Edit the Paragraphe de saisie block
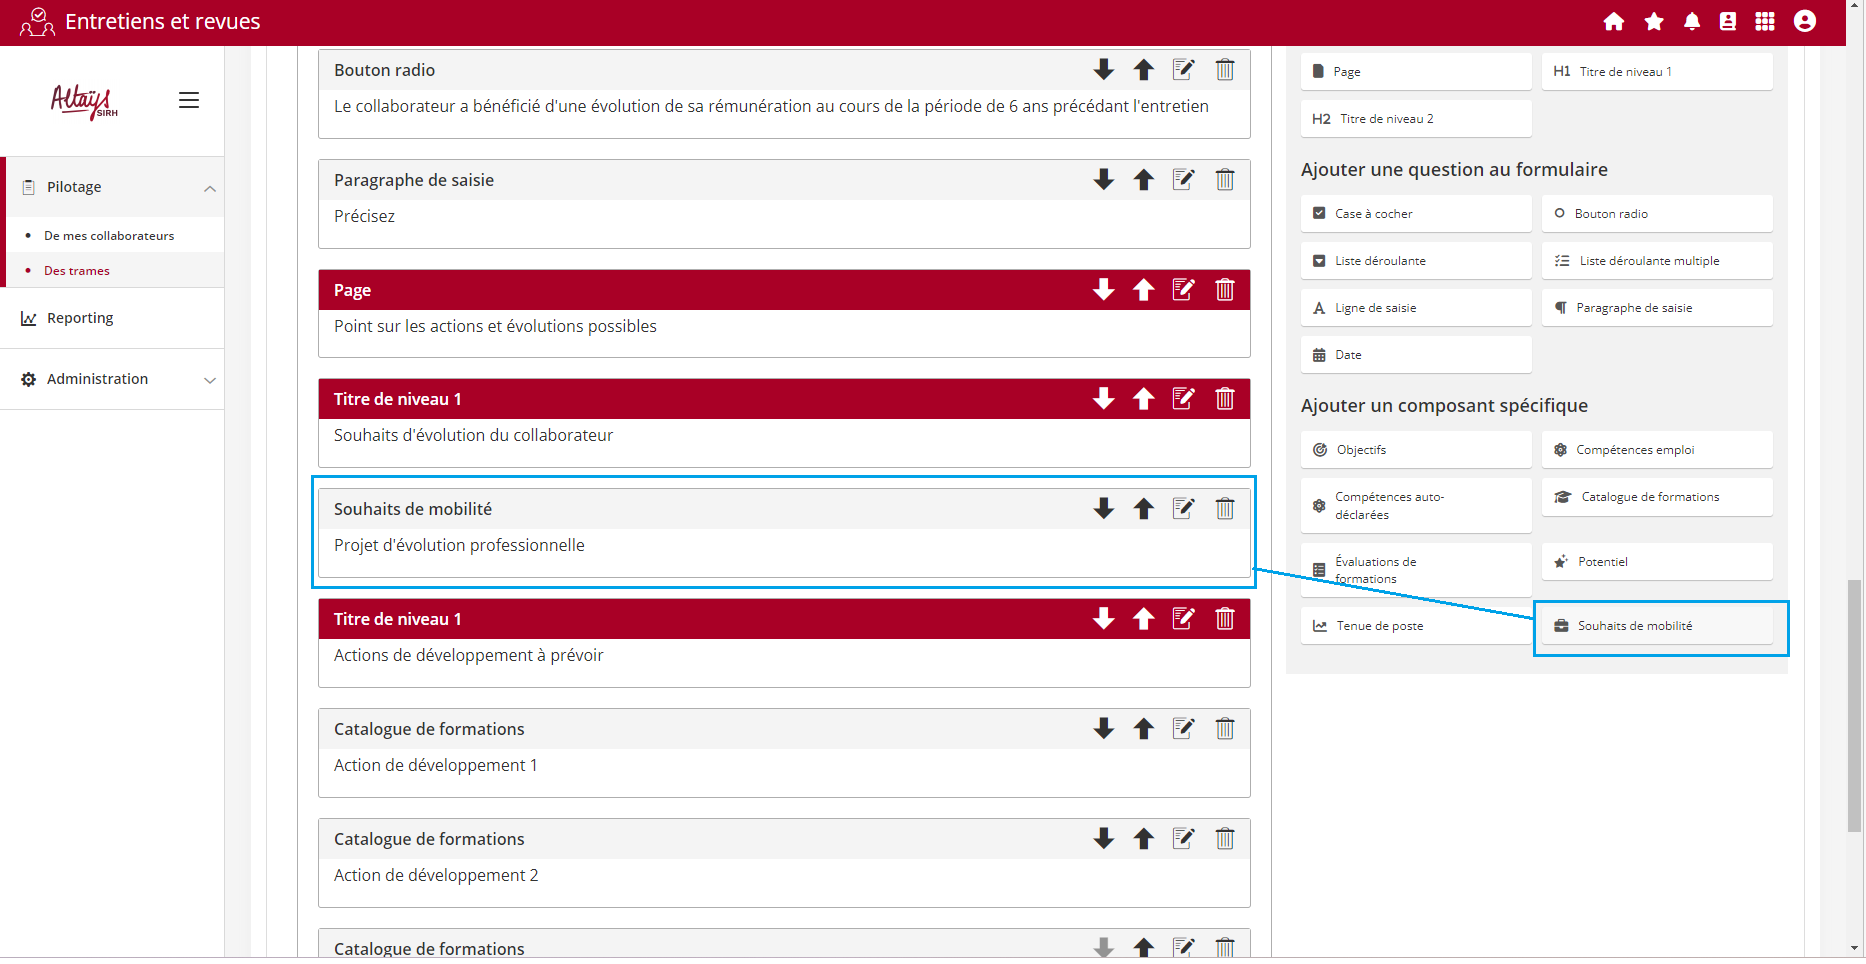Screen dimensions: 1866x964 pyautogui.click(x=1184, y=180)
